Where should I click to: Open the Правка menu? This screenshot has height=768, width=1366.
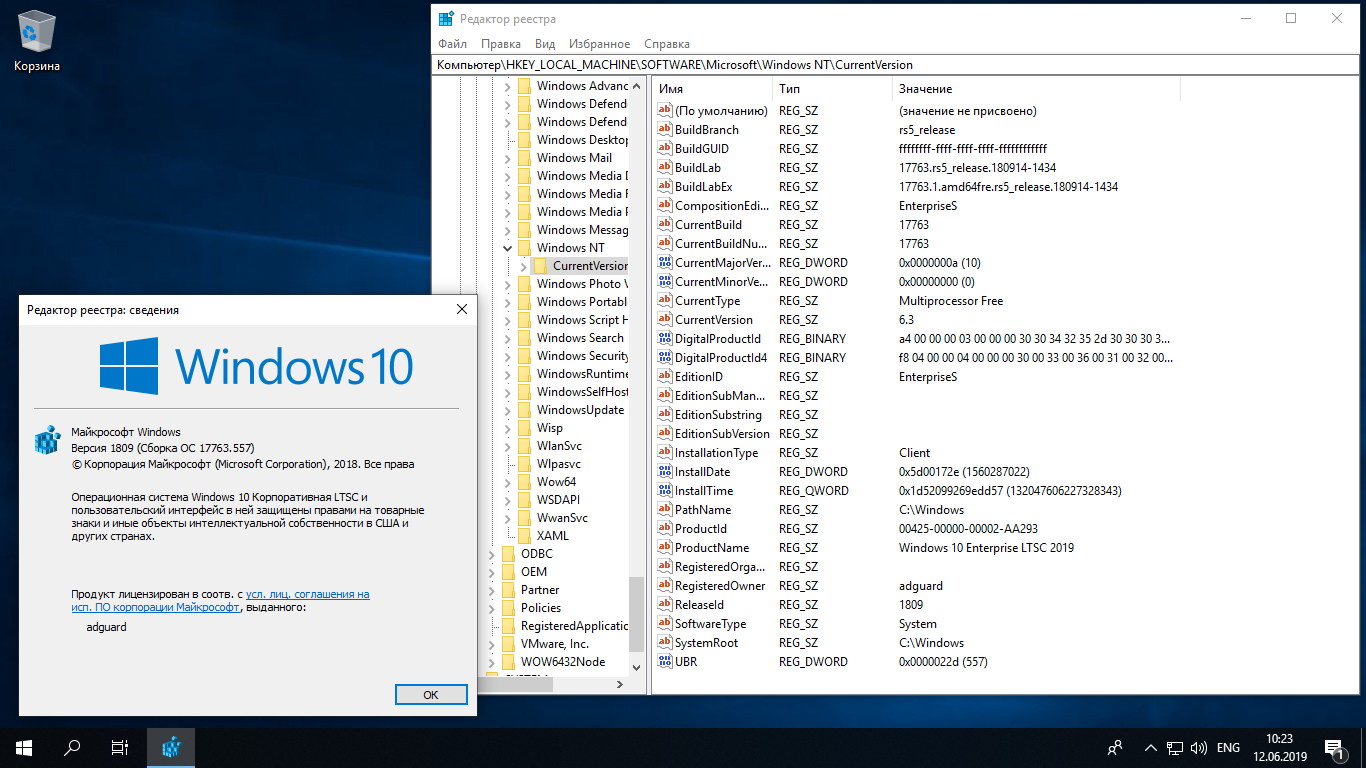tap(500, 44)
